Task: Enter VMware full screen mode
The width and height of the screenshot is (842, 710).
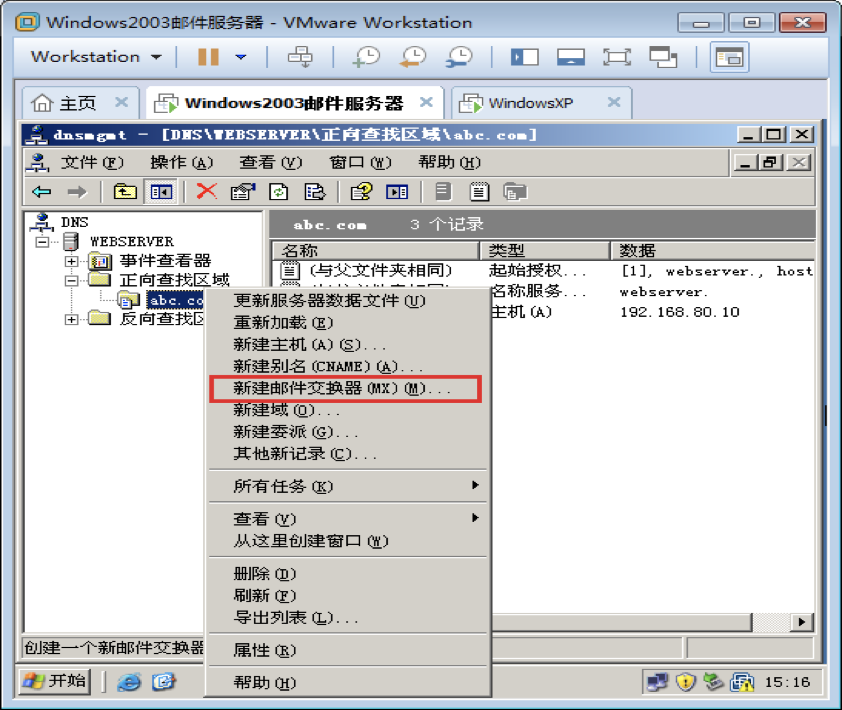Action: pos(616,56)
